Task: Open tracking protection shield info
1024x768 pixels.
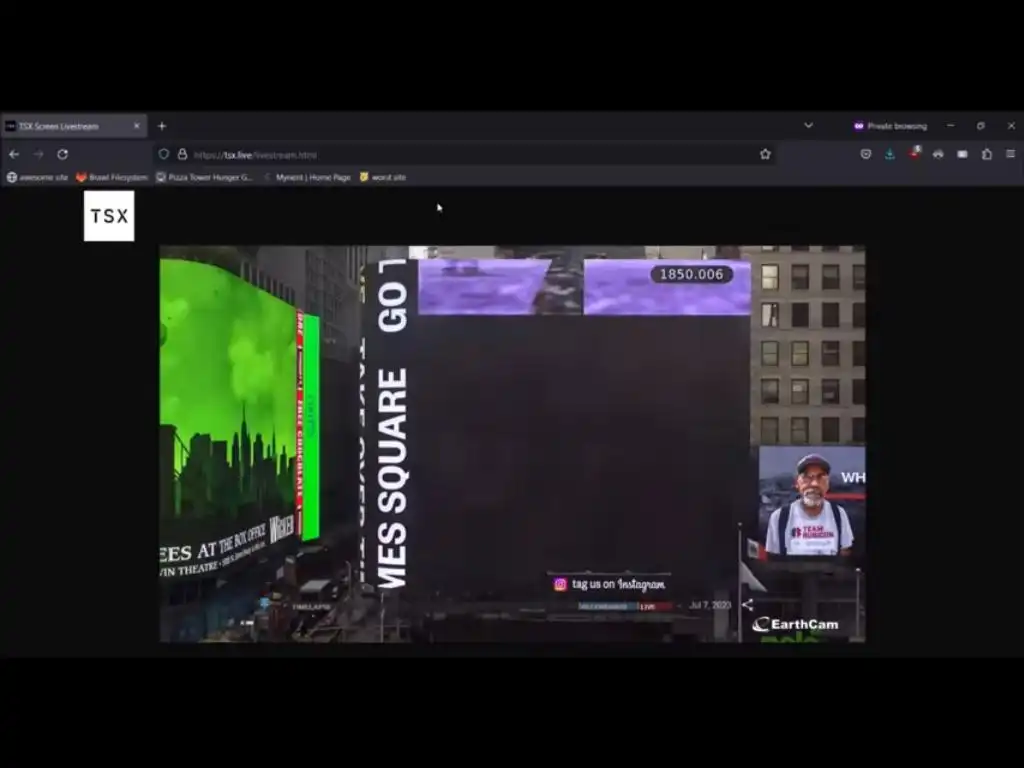Action: [x=164, y=154]
